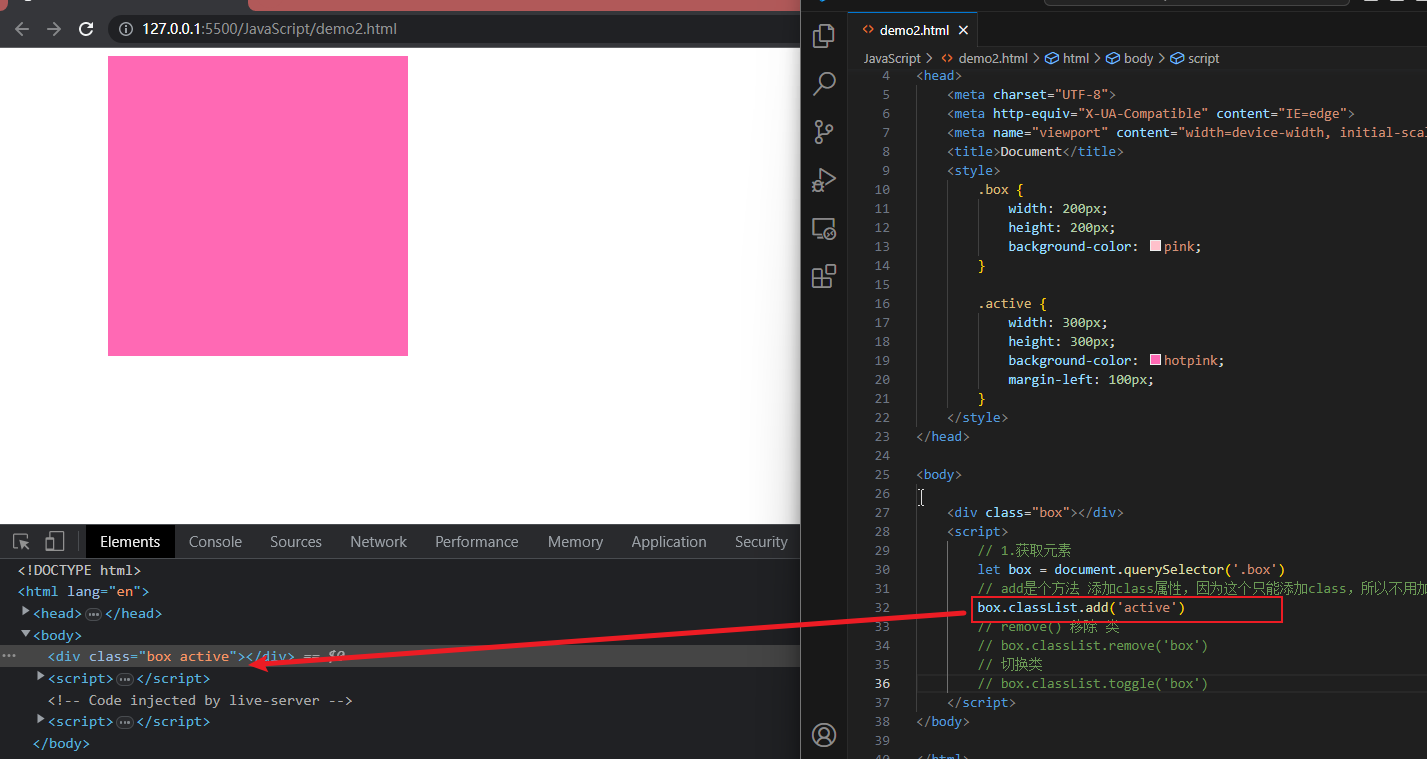Click the browser address bar URL

point(270,29)
